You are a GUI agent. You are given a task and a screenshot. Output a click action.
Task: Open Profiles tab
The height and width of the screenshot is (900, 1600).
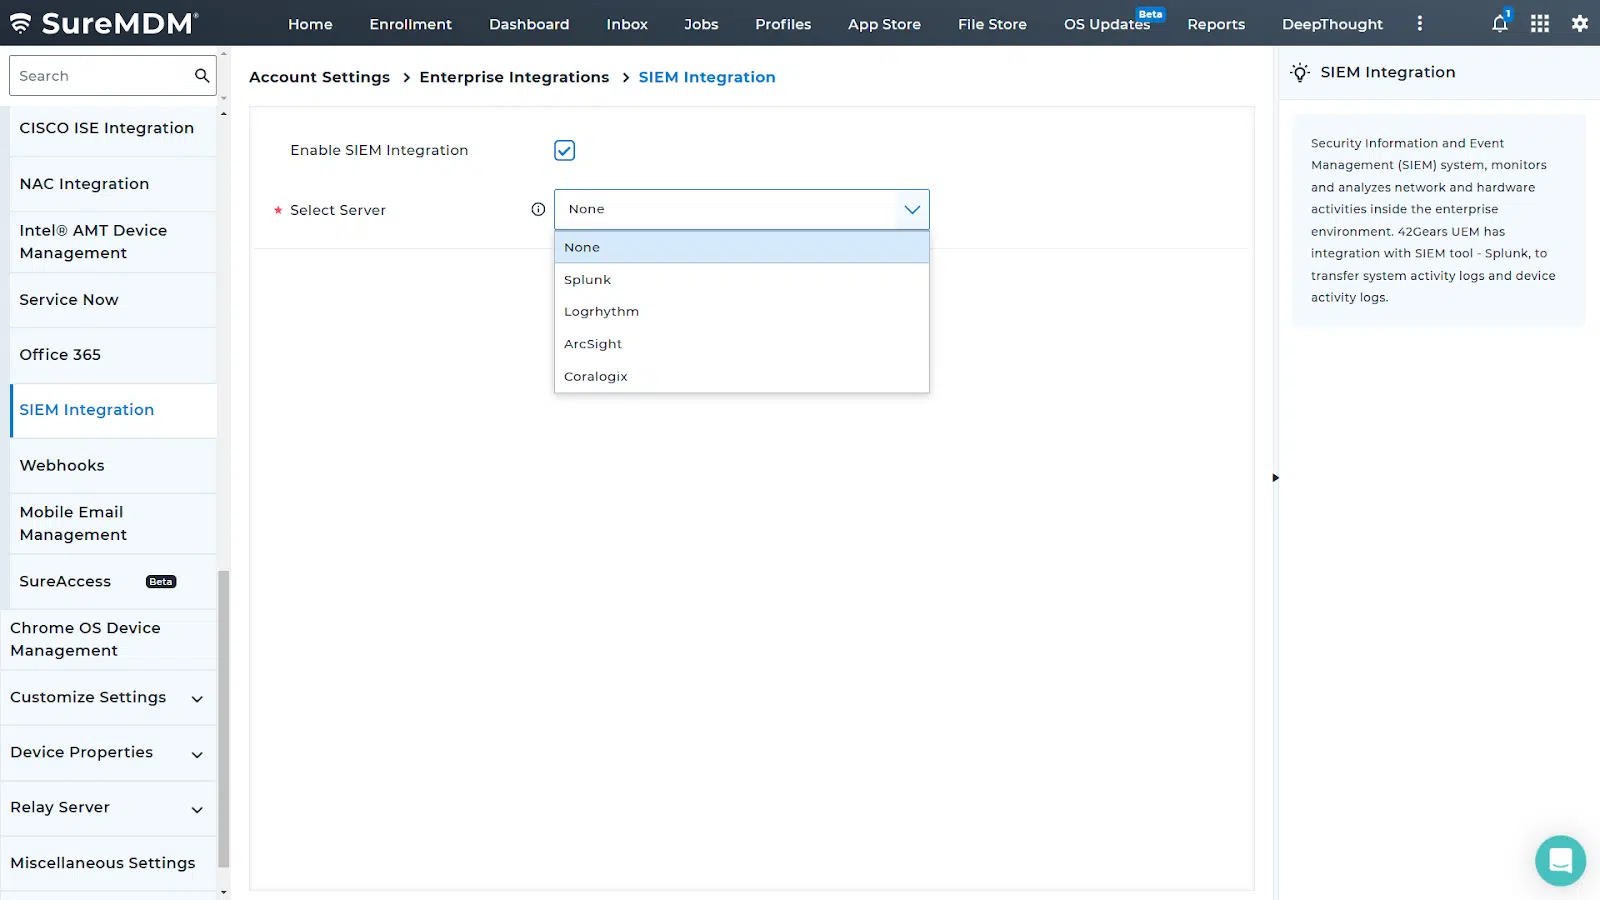[x=783, y=24]
